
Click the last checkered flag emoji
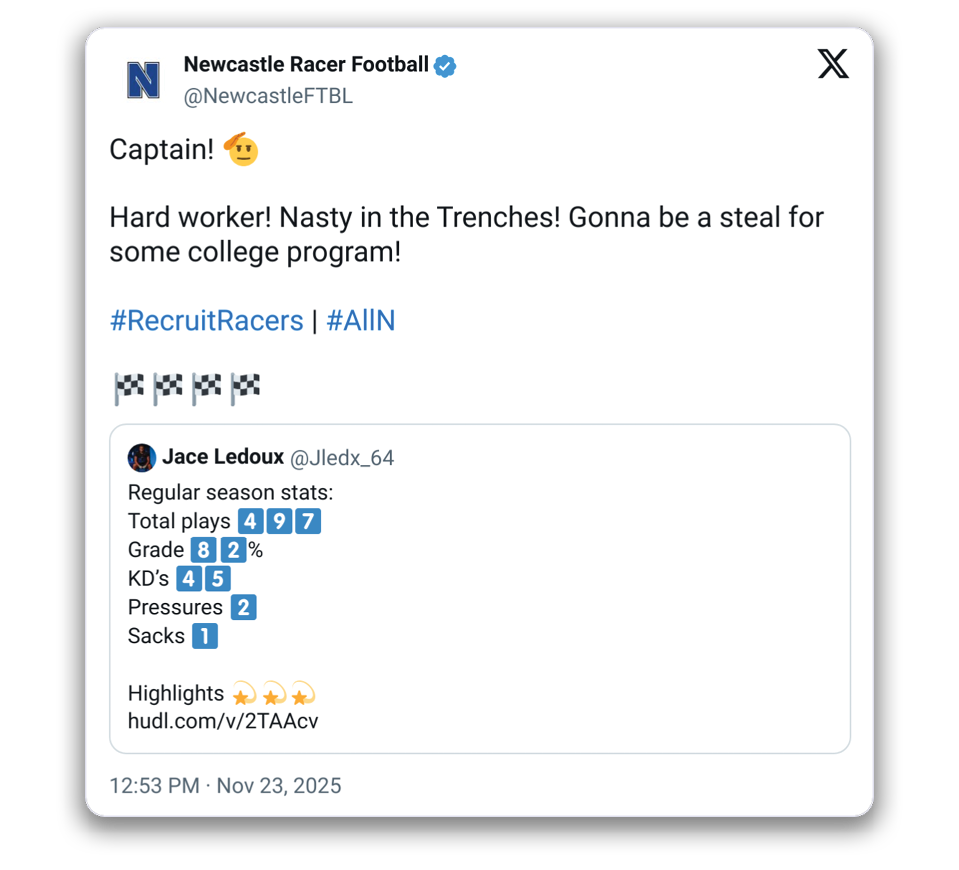click(x=245, y=388)
